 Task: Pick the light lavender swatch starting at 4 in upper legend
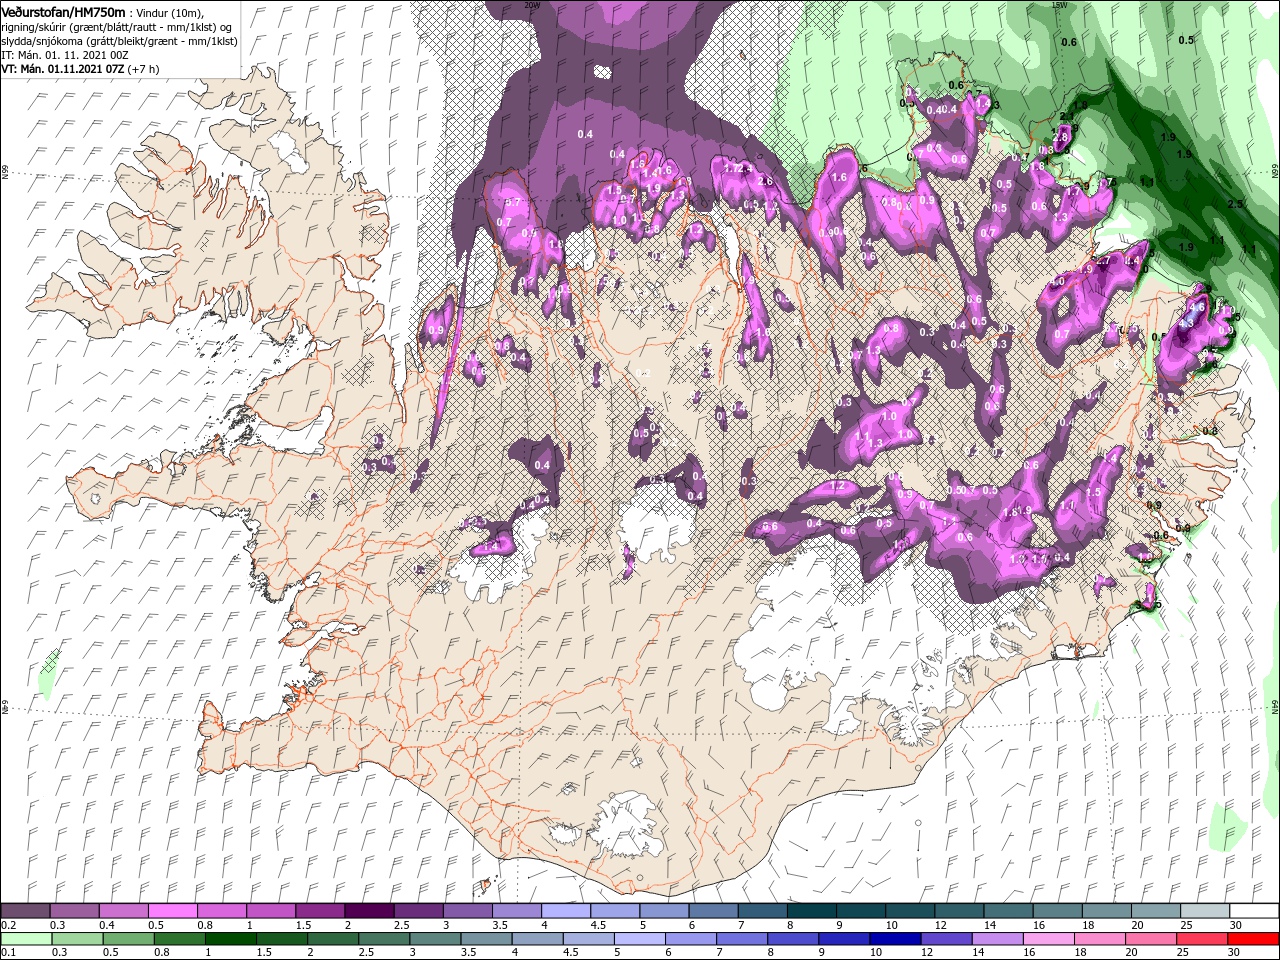[x=565, y=911]
